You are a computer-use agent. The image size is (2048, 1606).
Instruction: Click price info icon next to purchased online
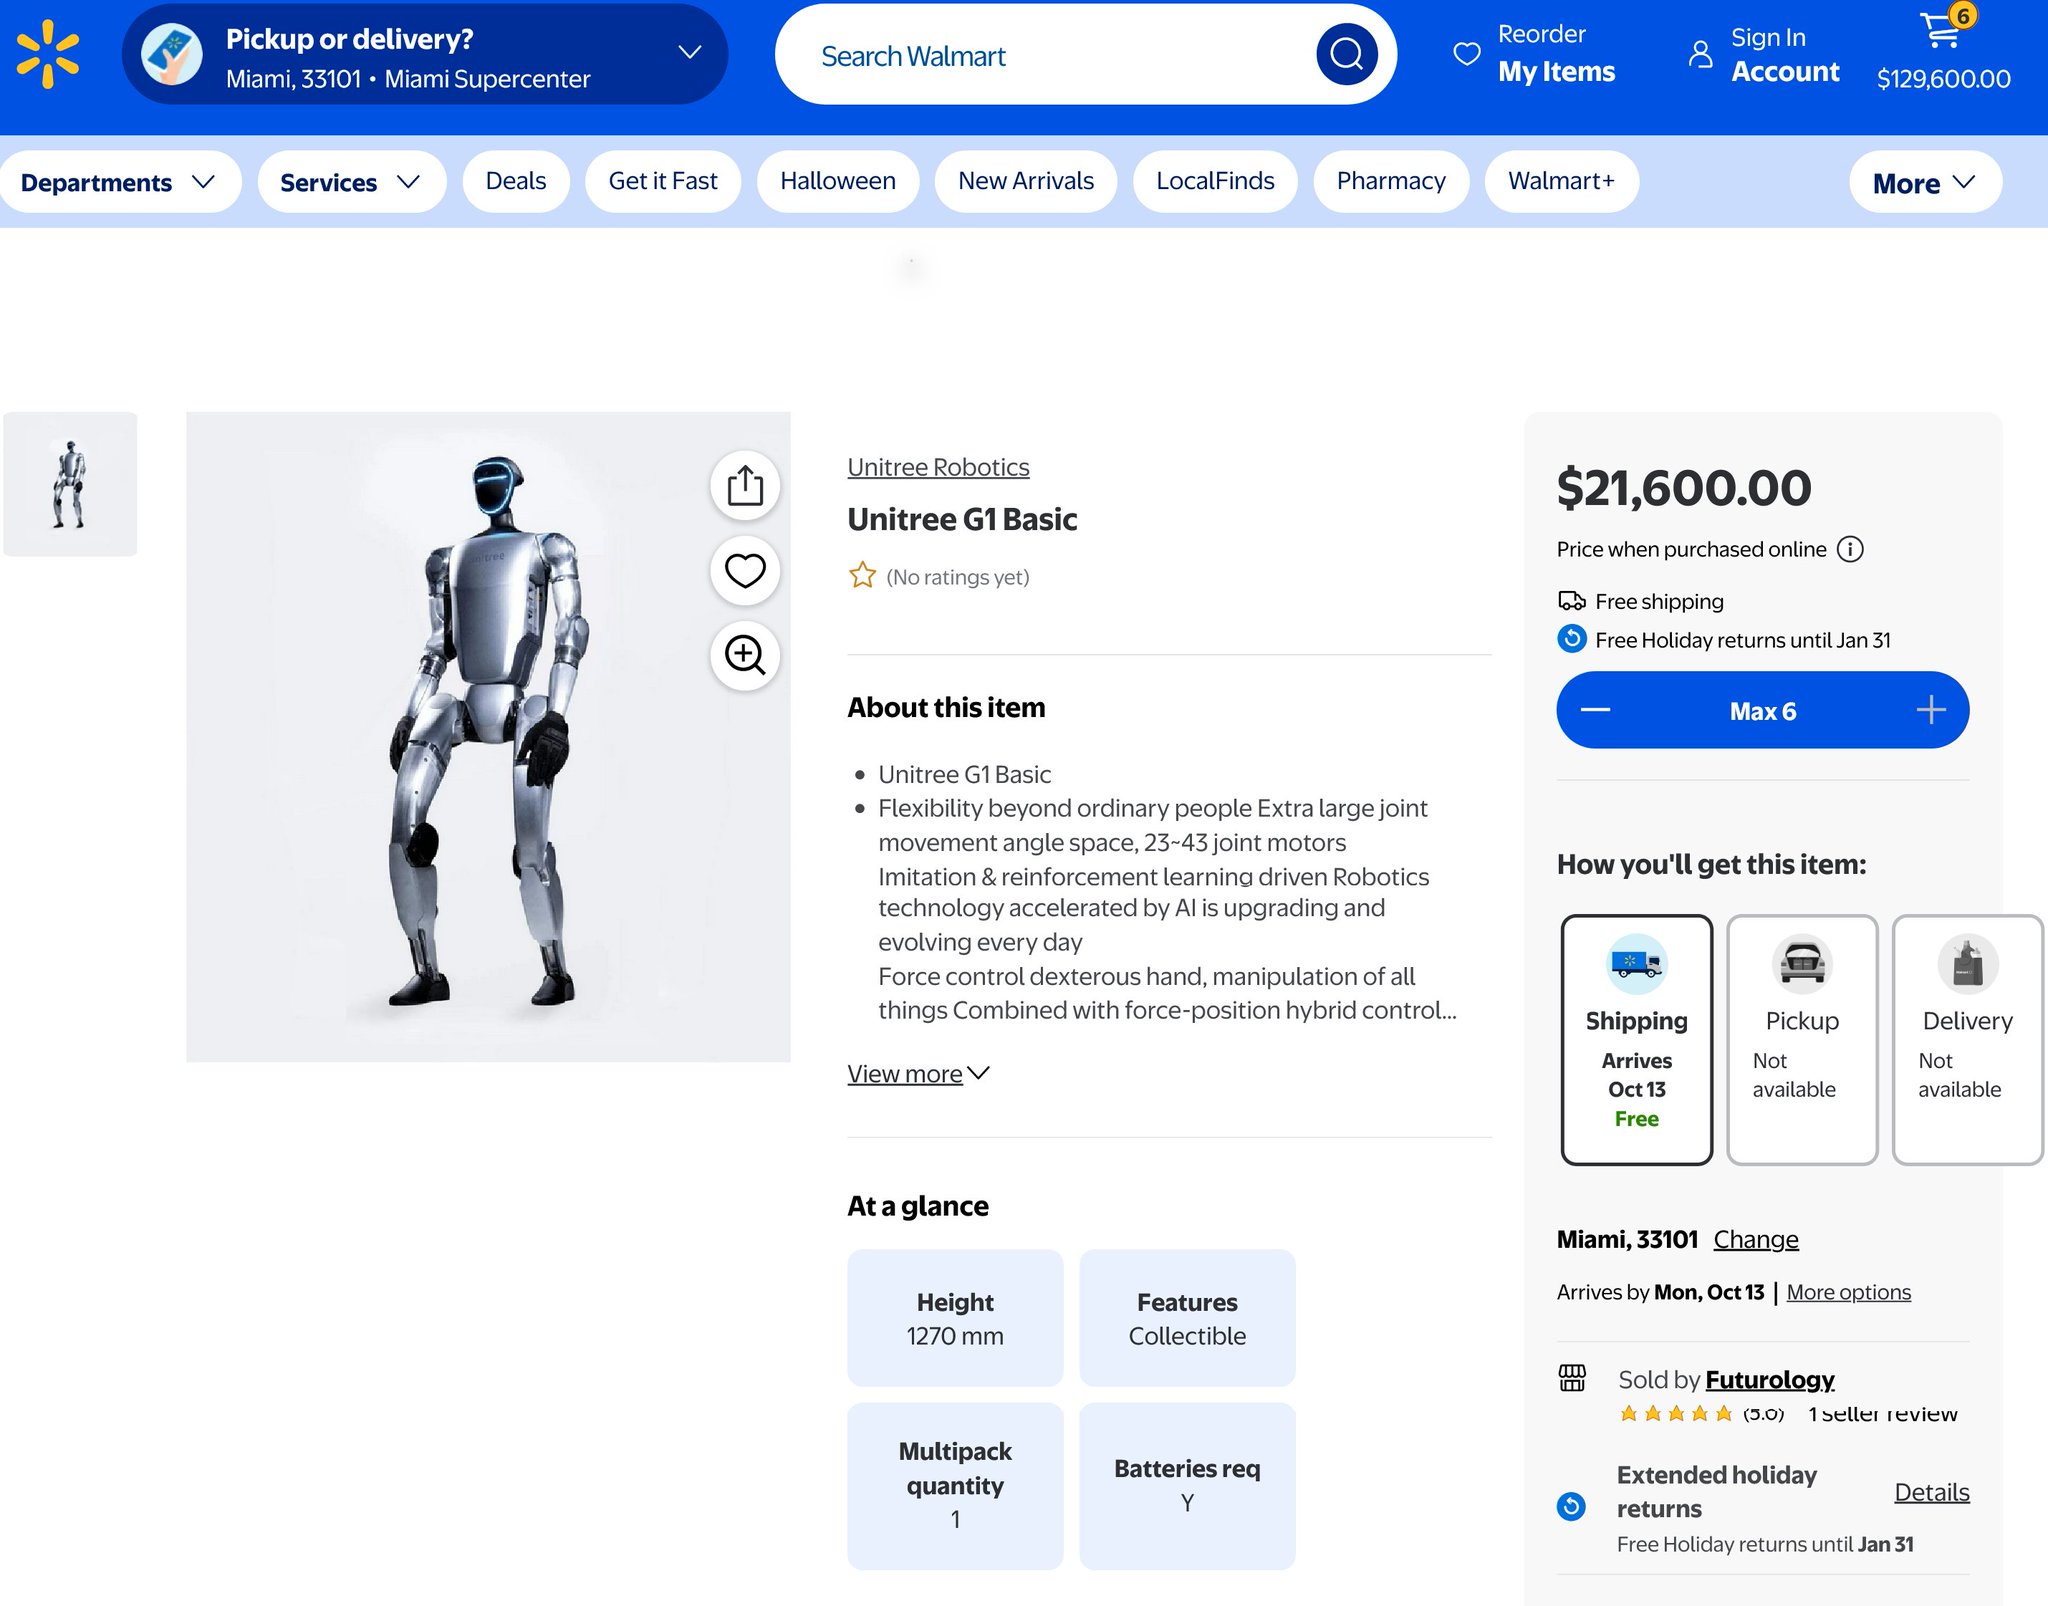[x=1851, y=549]
